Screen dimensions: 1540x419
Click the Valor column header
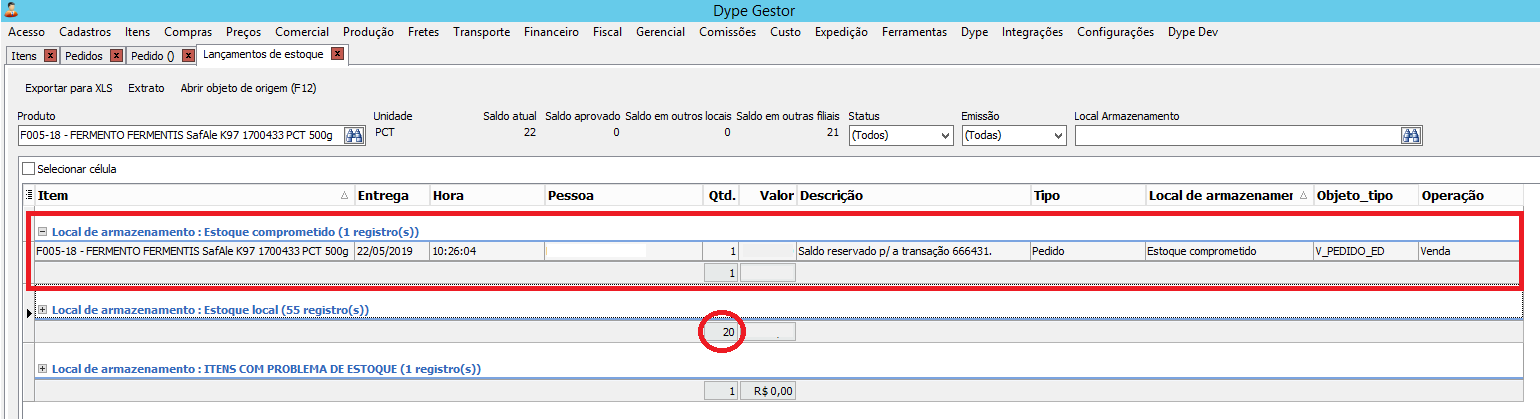click(768, 195)
